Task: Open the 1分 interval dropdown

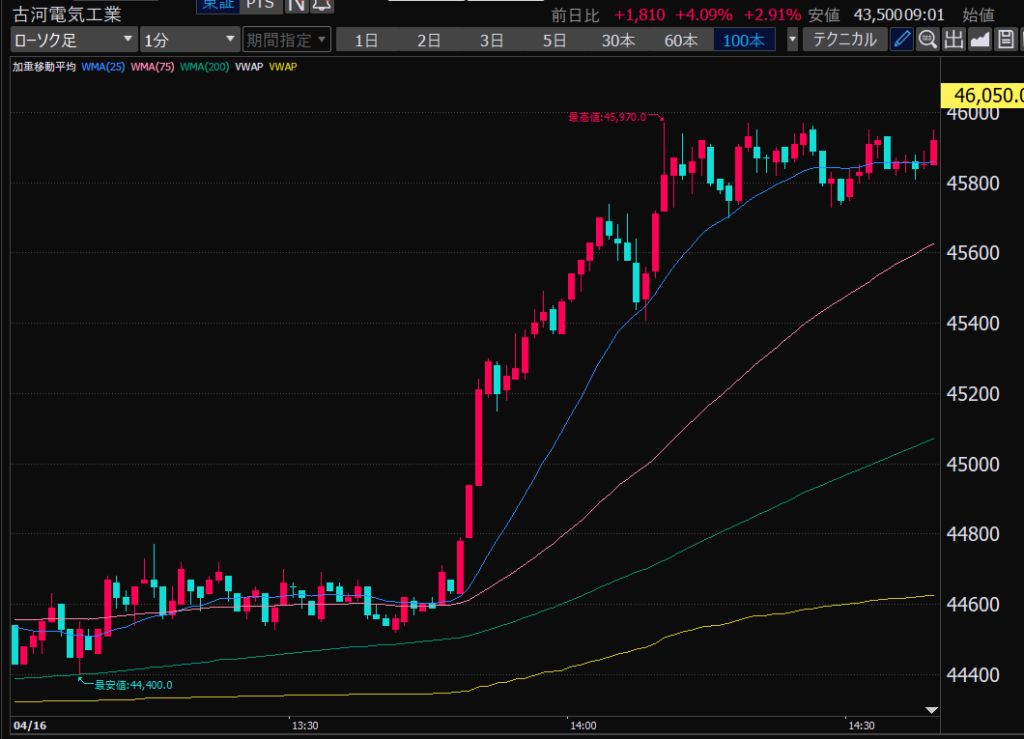Action: (188, 40)
